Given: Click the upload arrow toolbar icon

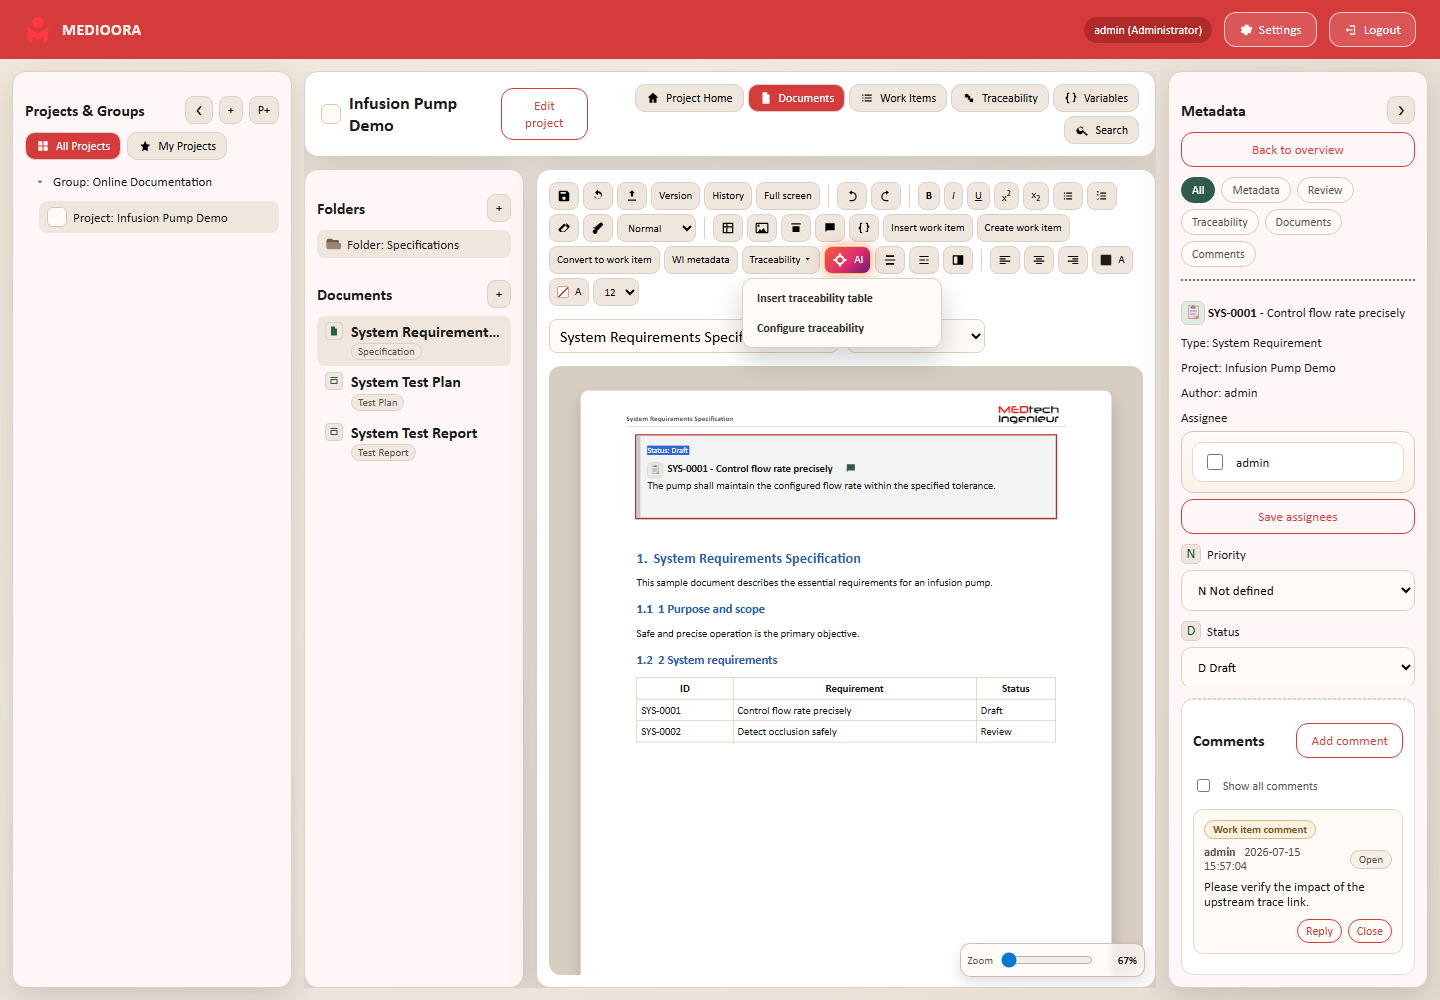Looking at the screenshot, I should (632, 196).
